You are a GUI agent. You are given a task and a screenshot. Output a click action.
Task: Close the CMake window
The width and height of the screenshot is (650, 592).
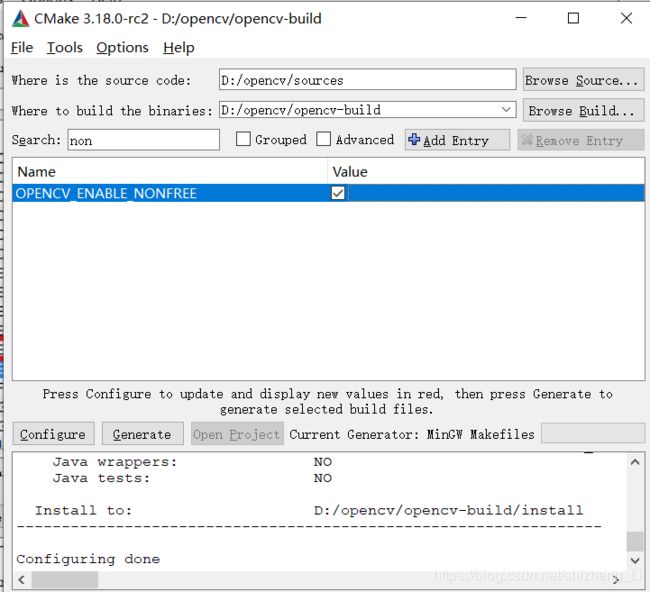point(626,18)
